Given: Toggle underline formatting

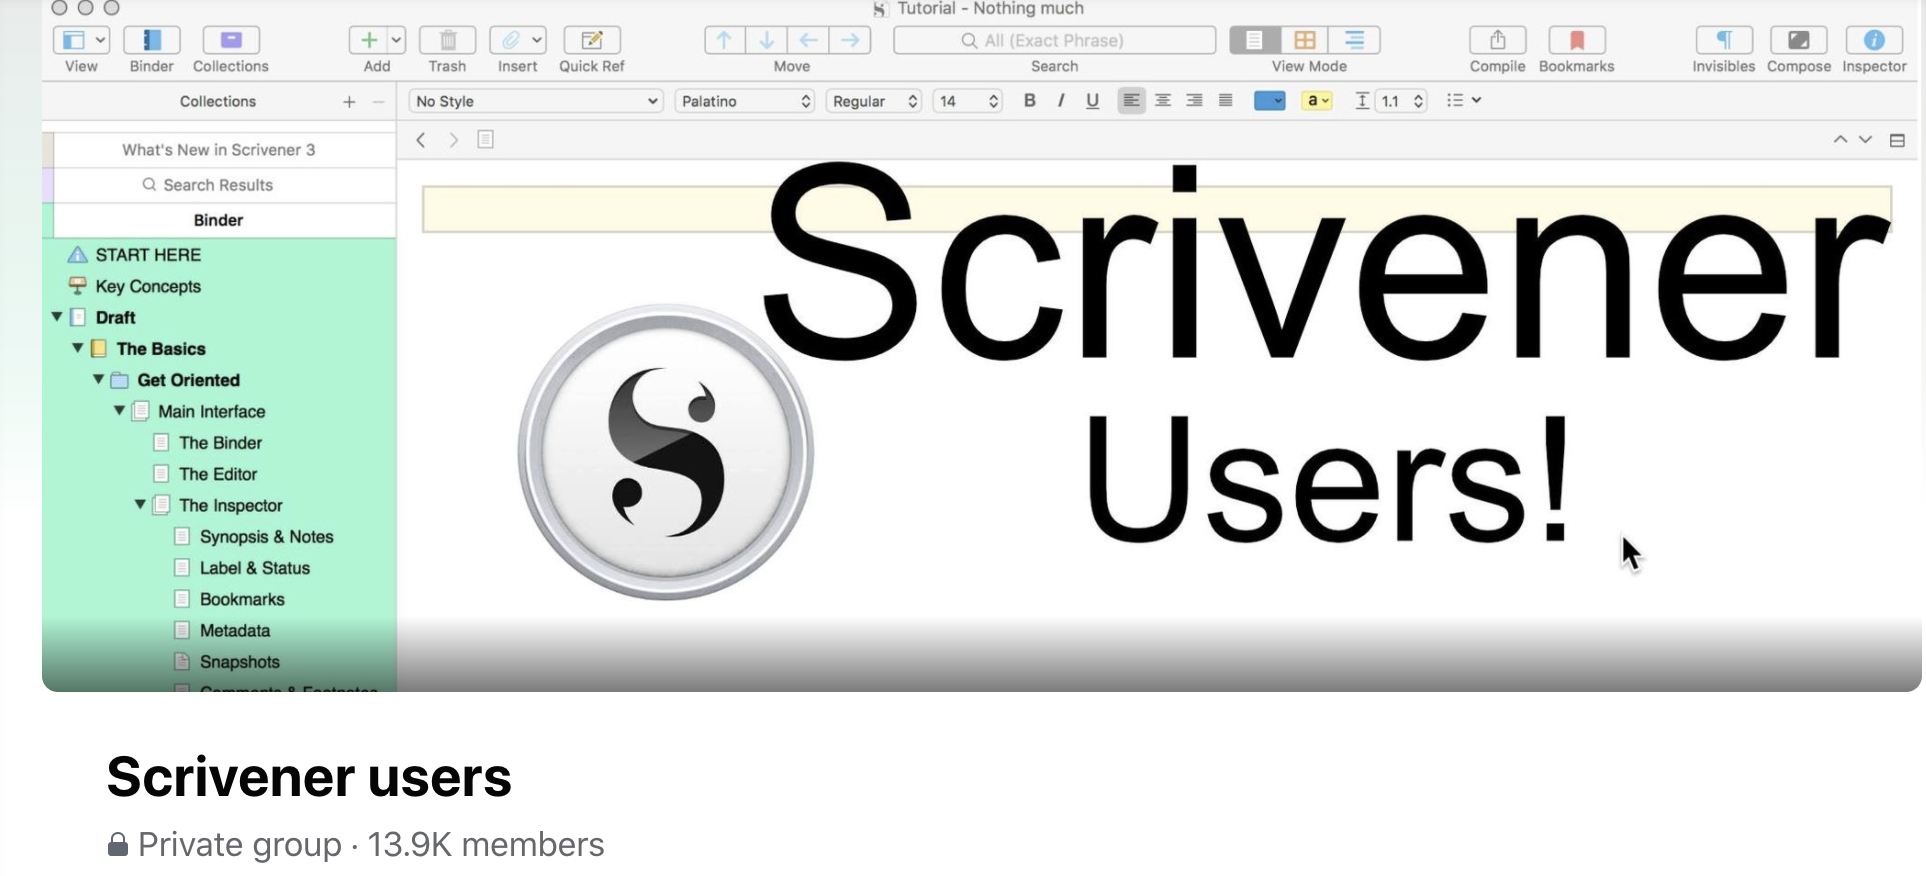Looking at the screenshot, I should (1092, 100).
